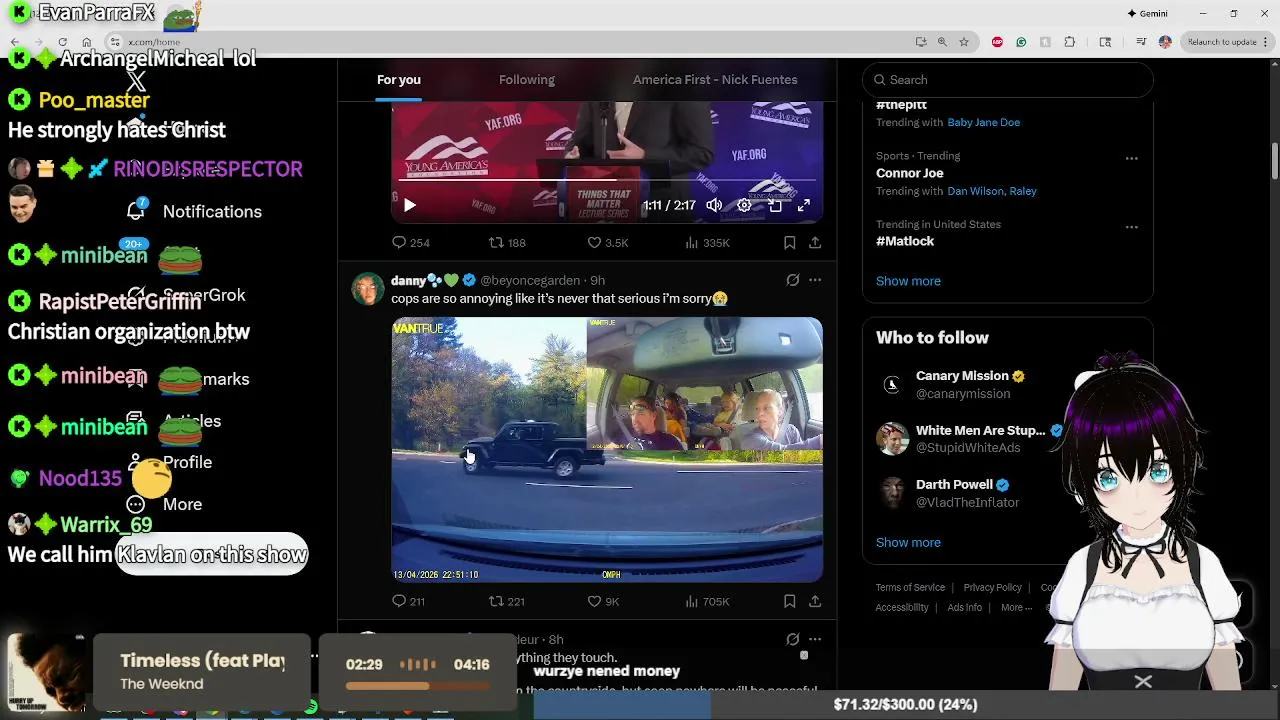Image resolution: width=1280 pixels, height=720 pixels.
Task: Play the dashcam video in danny's post
Action: point(607,449)
